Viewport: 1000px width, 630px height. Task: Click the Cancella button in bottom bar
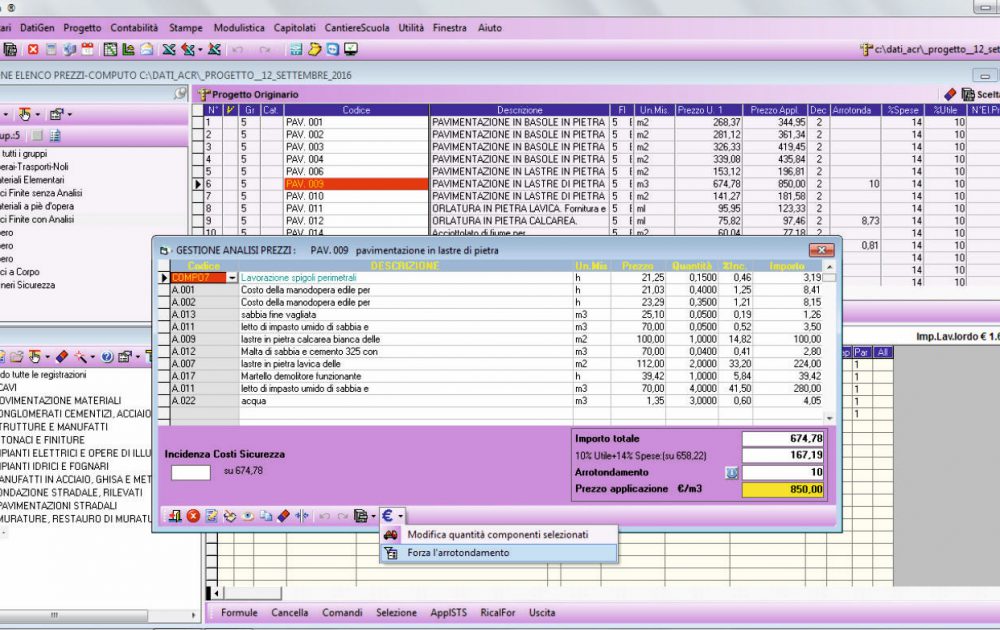290,613
